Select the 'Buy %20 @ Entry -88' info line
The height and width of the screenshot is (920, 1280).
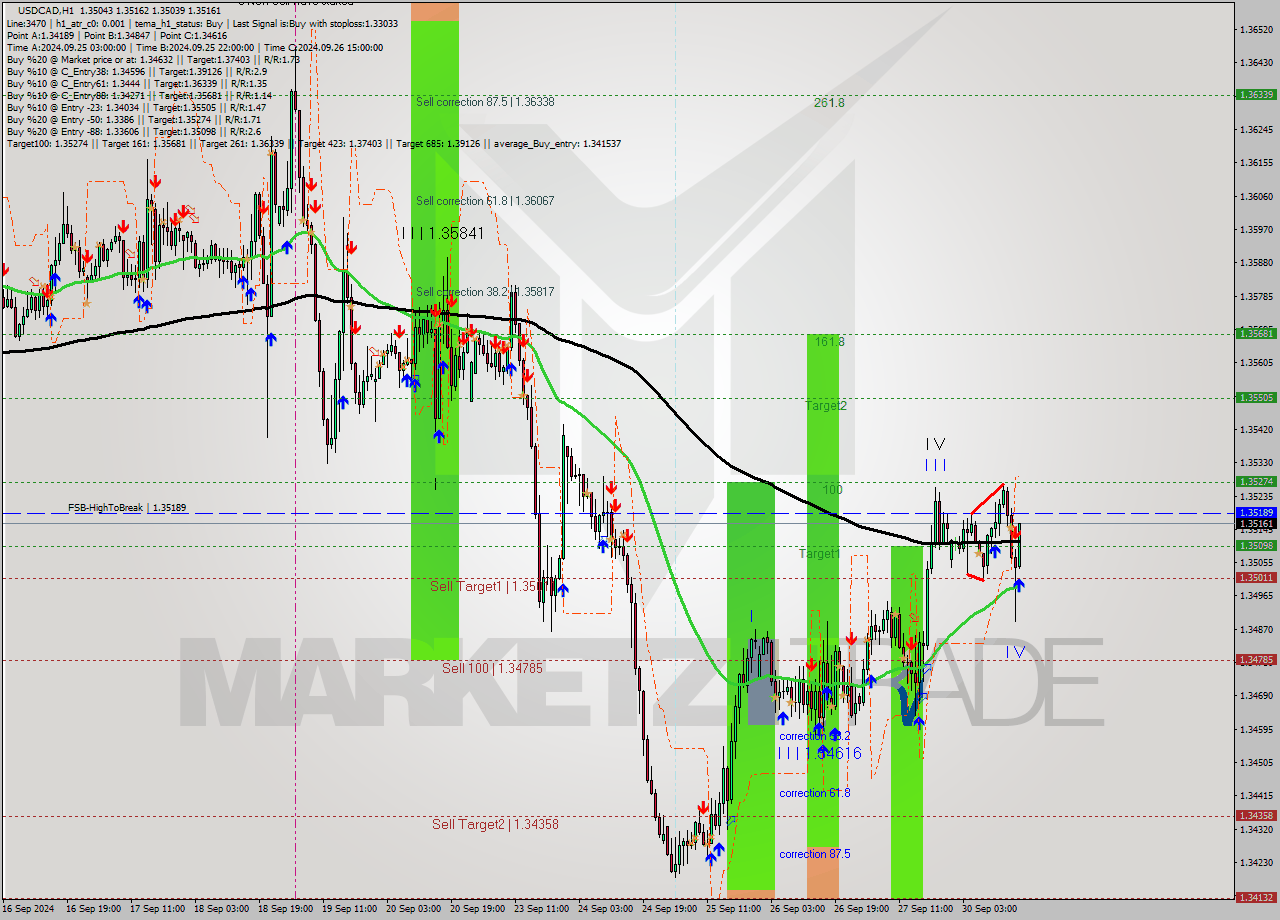[x=135, y=132]
